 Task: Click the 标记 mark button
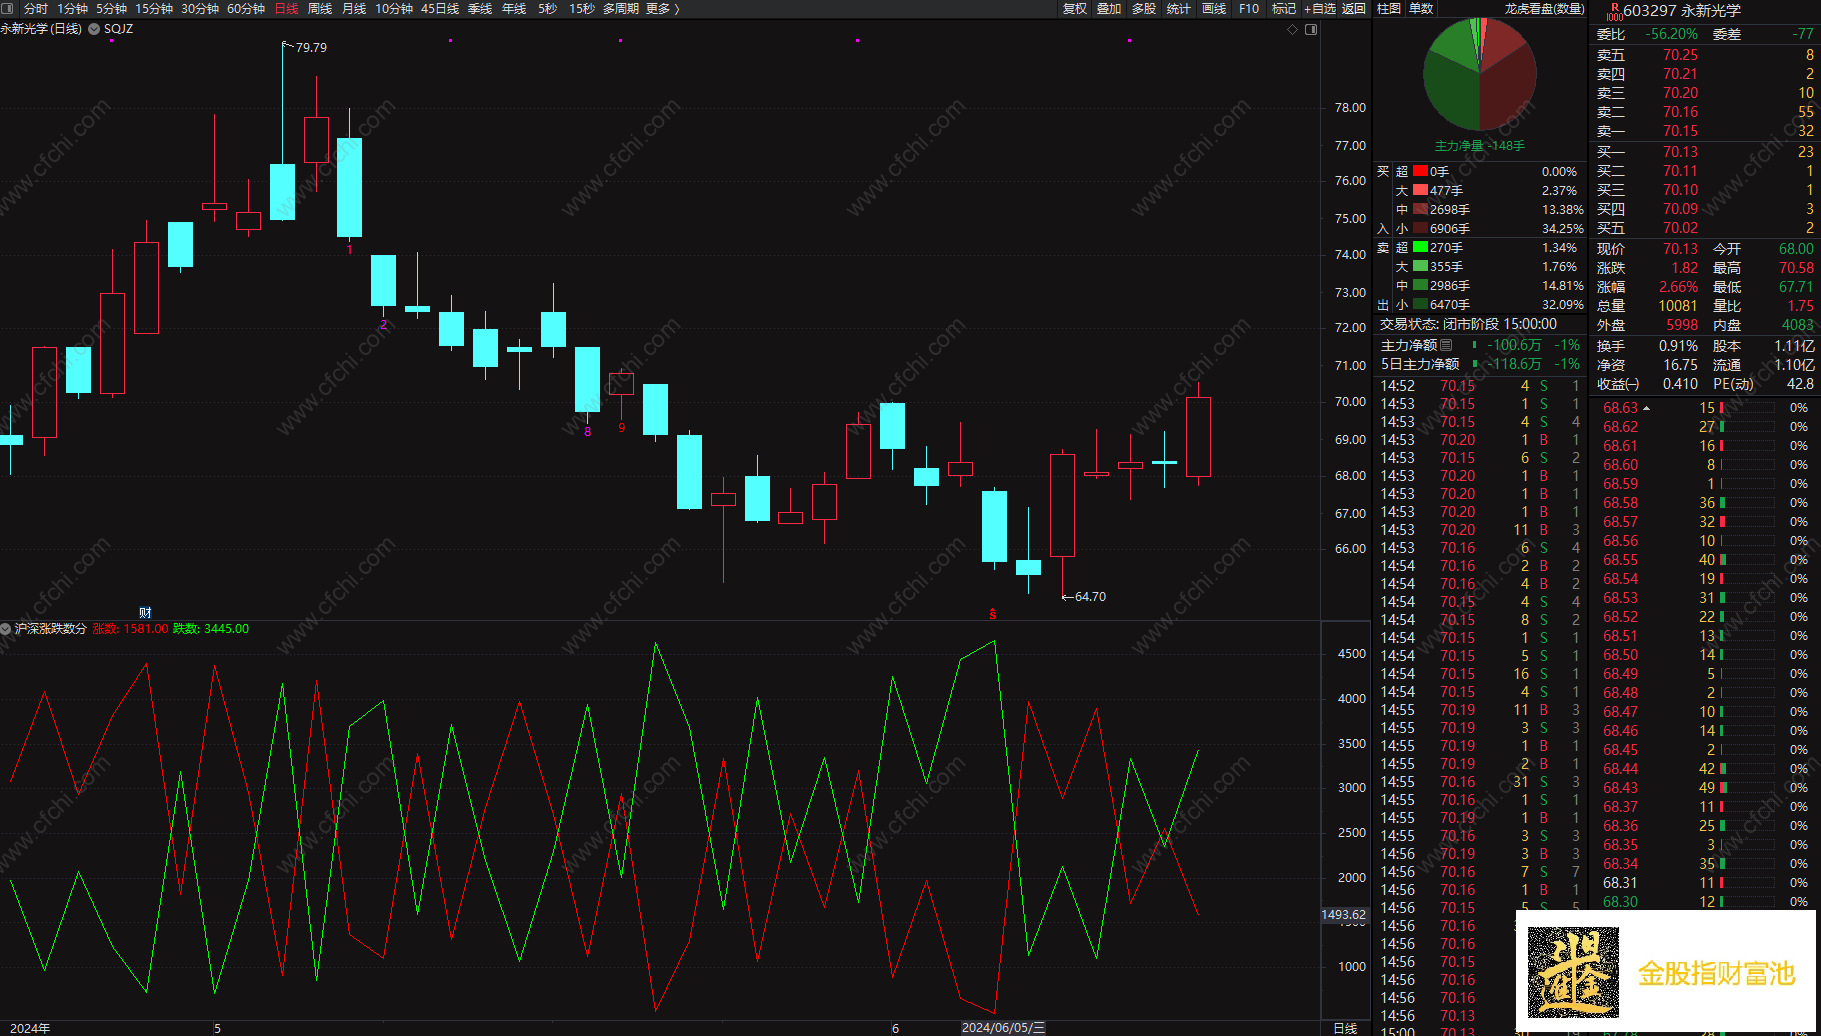tap(1284, 8)
